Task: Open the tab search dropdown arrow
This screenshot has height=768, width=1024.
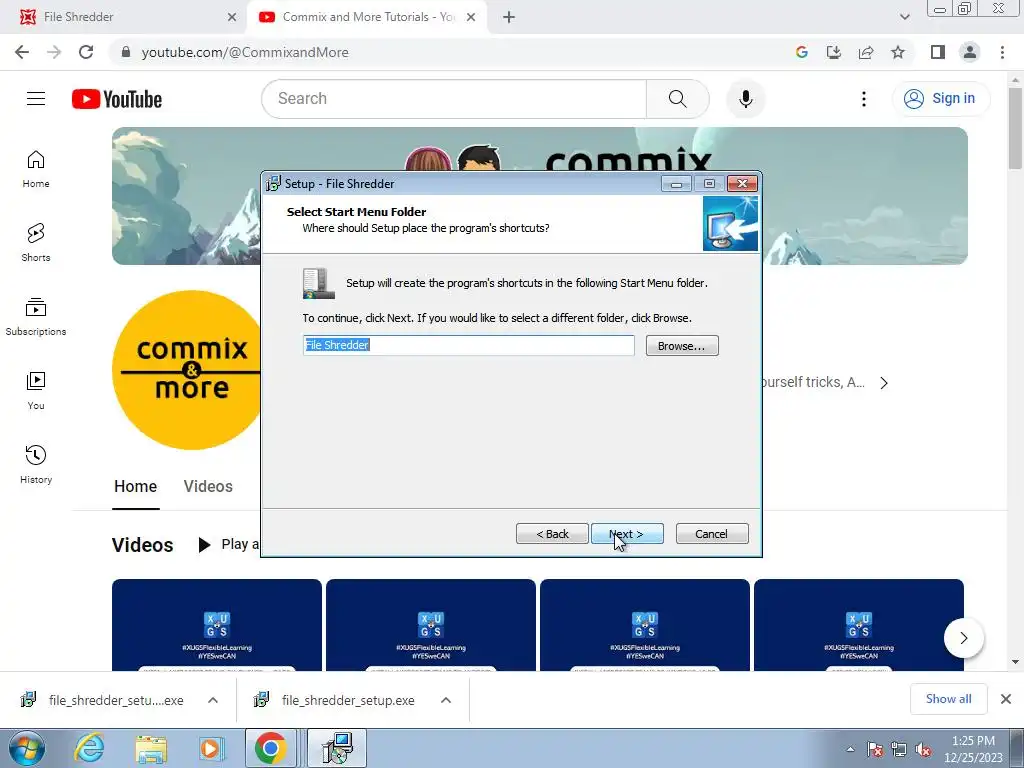Action: (x=904, y=17)
